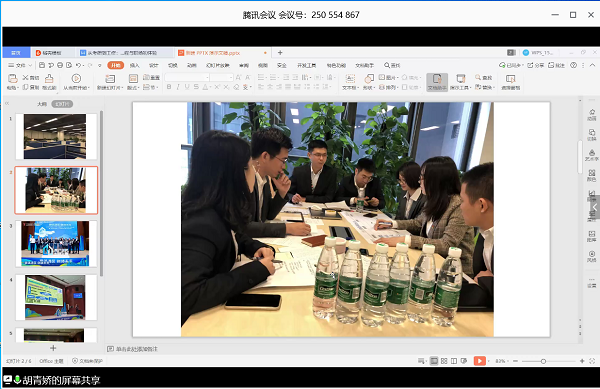The height and width of the screenshot is (389, 600).
Task: Collapse the slide panel with double chevron
Action: tap(7, 103)
